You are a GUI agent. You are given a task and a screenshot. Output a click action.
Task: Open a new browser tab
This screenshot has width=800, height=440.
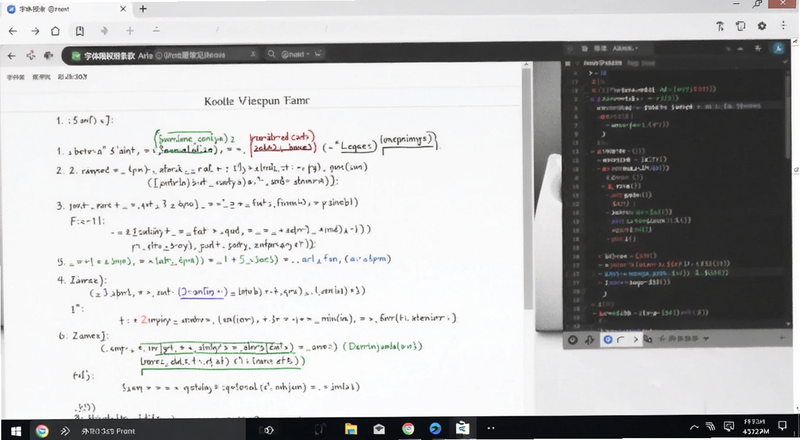coord(143,9)
